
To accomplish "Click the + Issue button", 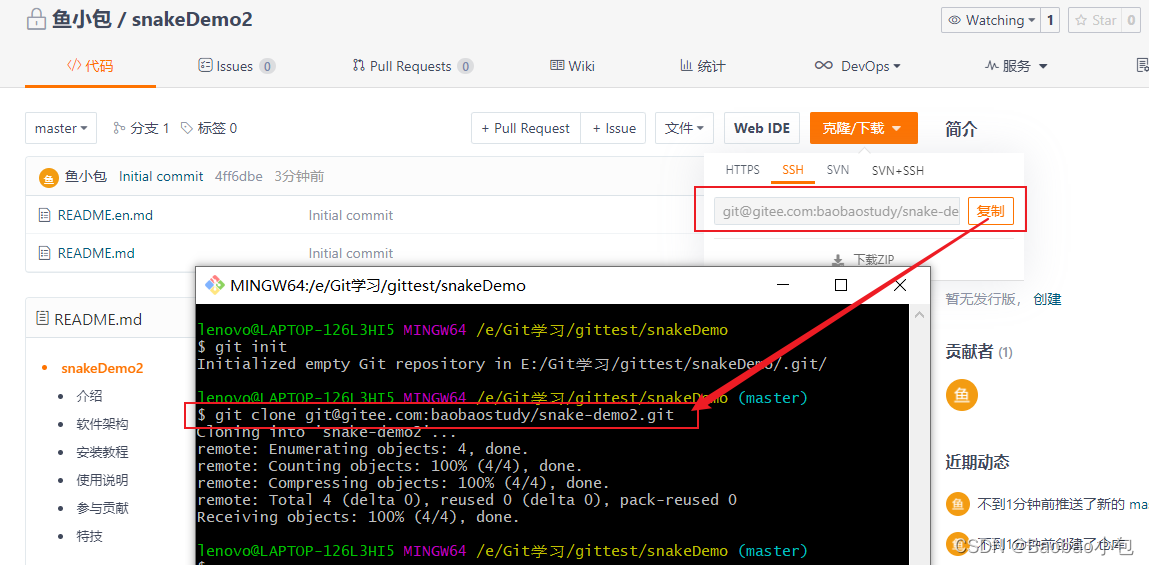I will point(613,128).
